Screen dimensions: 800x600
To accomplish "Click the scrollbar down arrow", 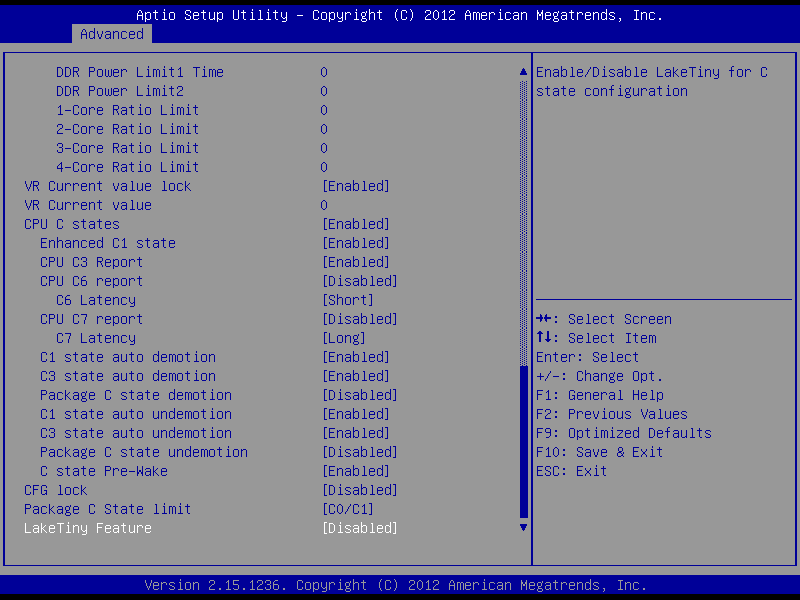I will [x=522, y=526].
